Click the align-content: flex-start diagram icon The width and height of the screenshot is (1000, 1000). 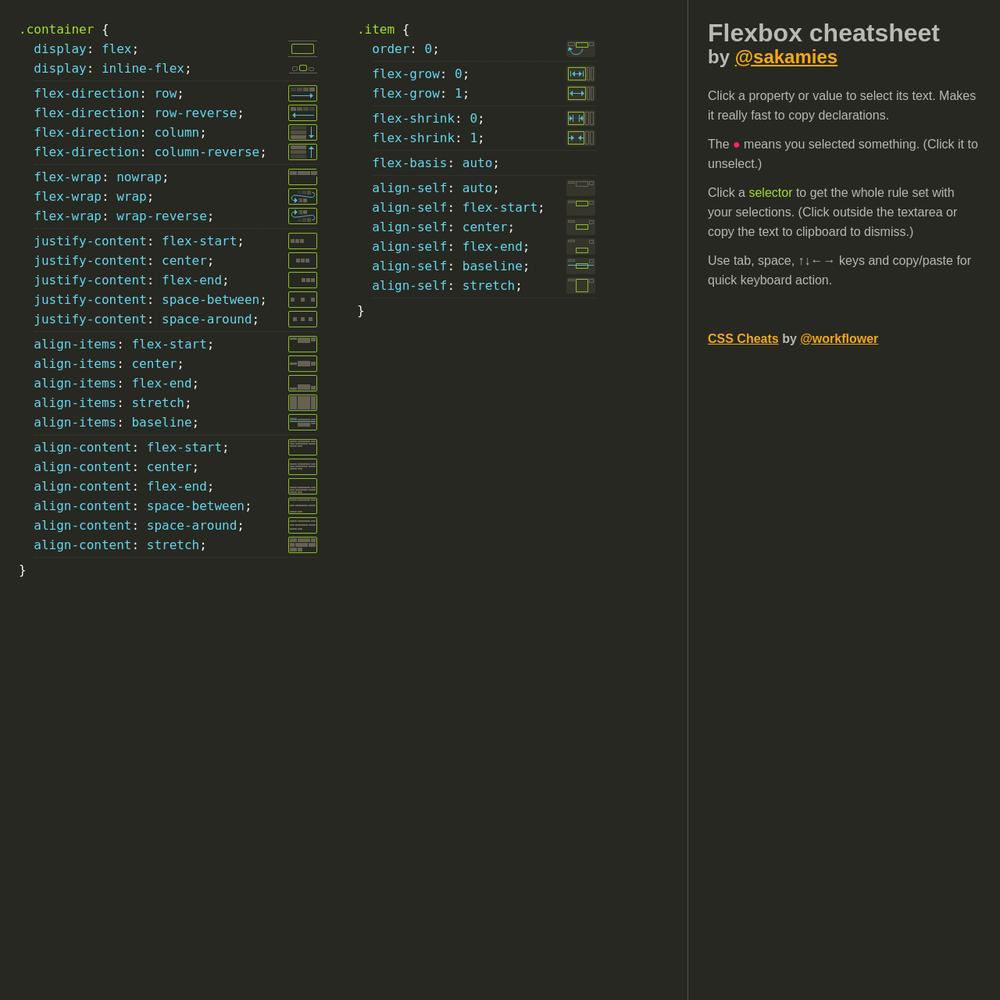click(302, 448)
